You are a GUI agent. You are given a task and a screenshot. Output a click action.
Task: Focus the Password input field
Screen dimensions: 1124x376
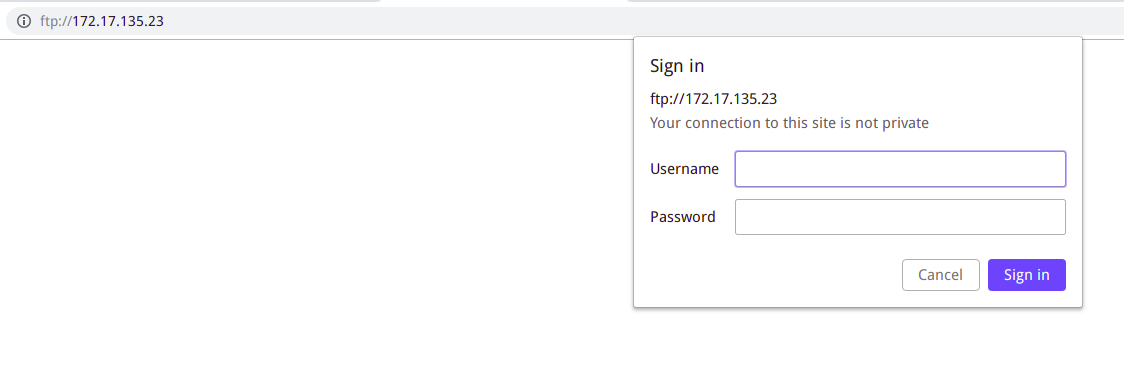[900, 217]
